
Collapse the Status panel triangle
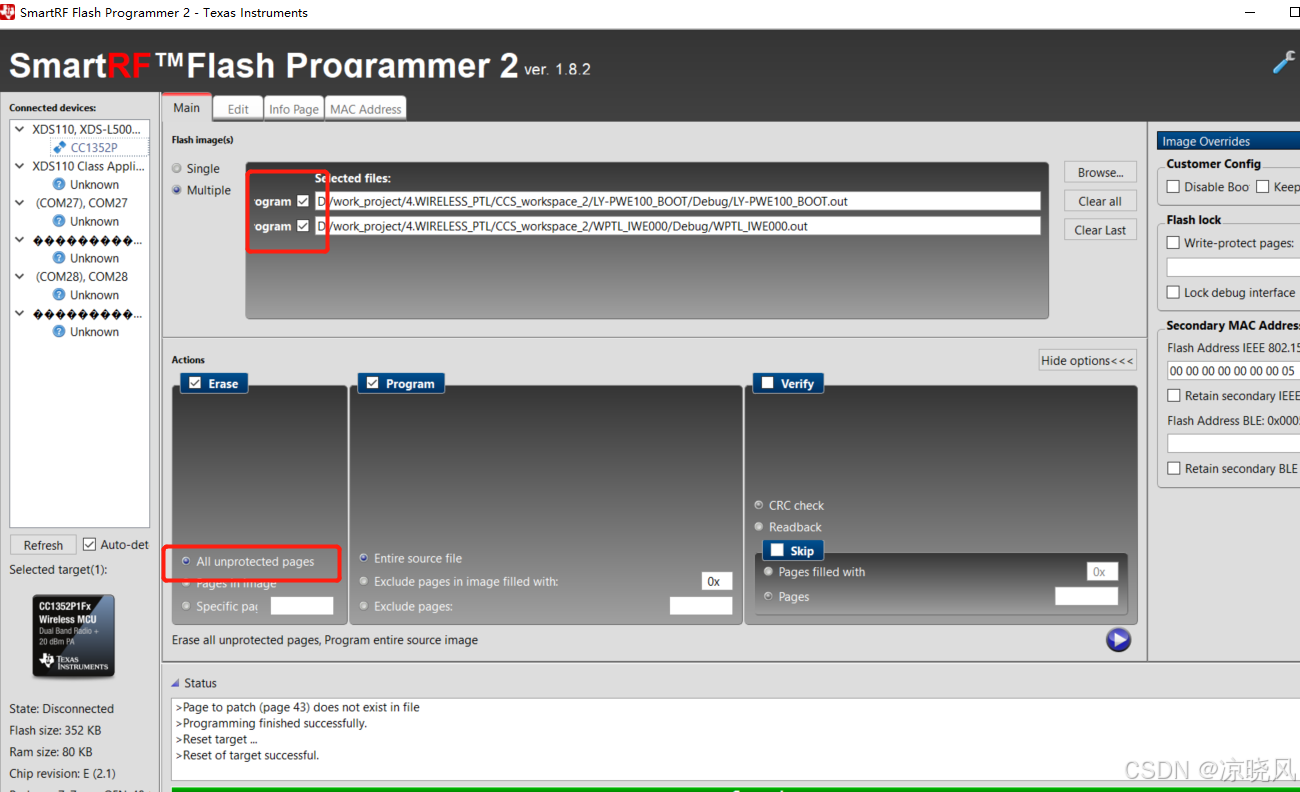click(175, 683)
